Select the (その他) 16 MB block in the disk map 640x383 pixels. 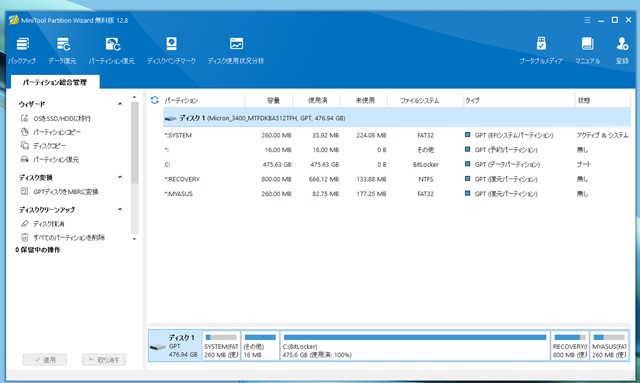coord(260,346)
